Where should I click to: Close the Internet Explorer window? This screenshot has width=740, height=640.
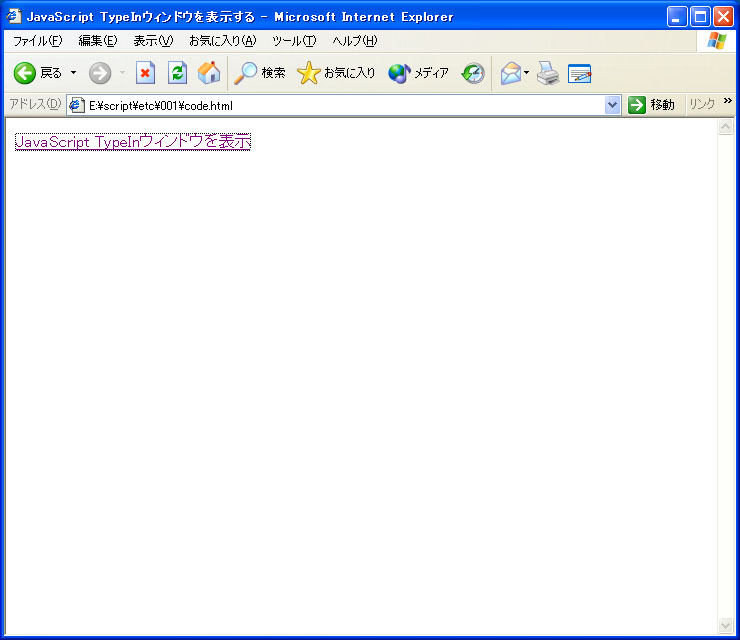pyautogui.click(x=723, y=17)
